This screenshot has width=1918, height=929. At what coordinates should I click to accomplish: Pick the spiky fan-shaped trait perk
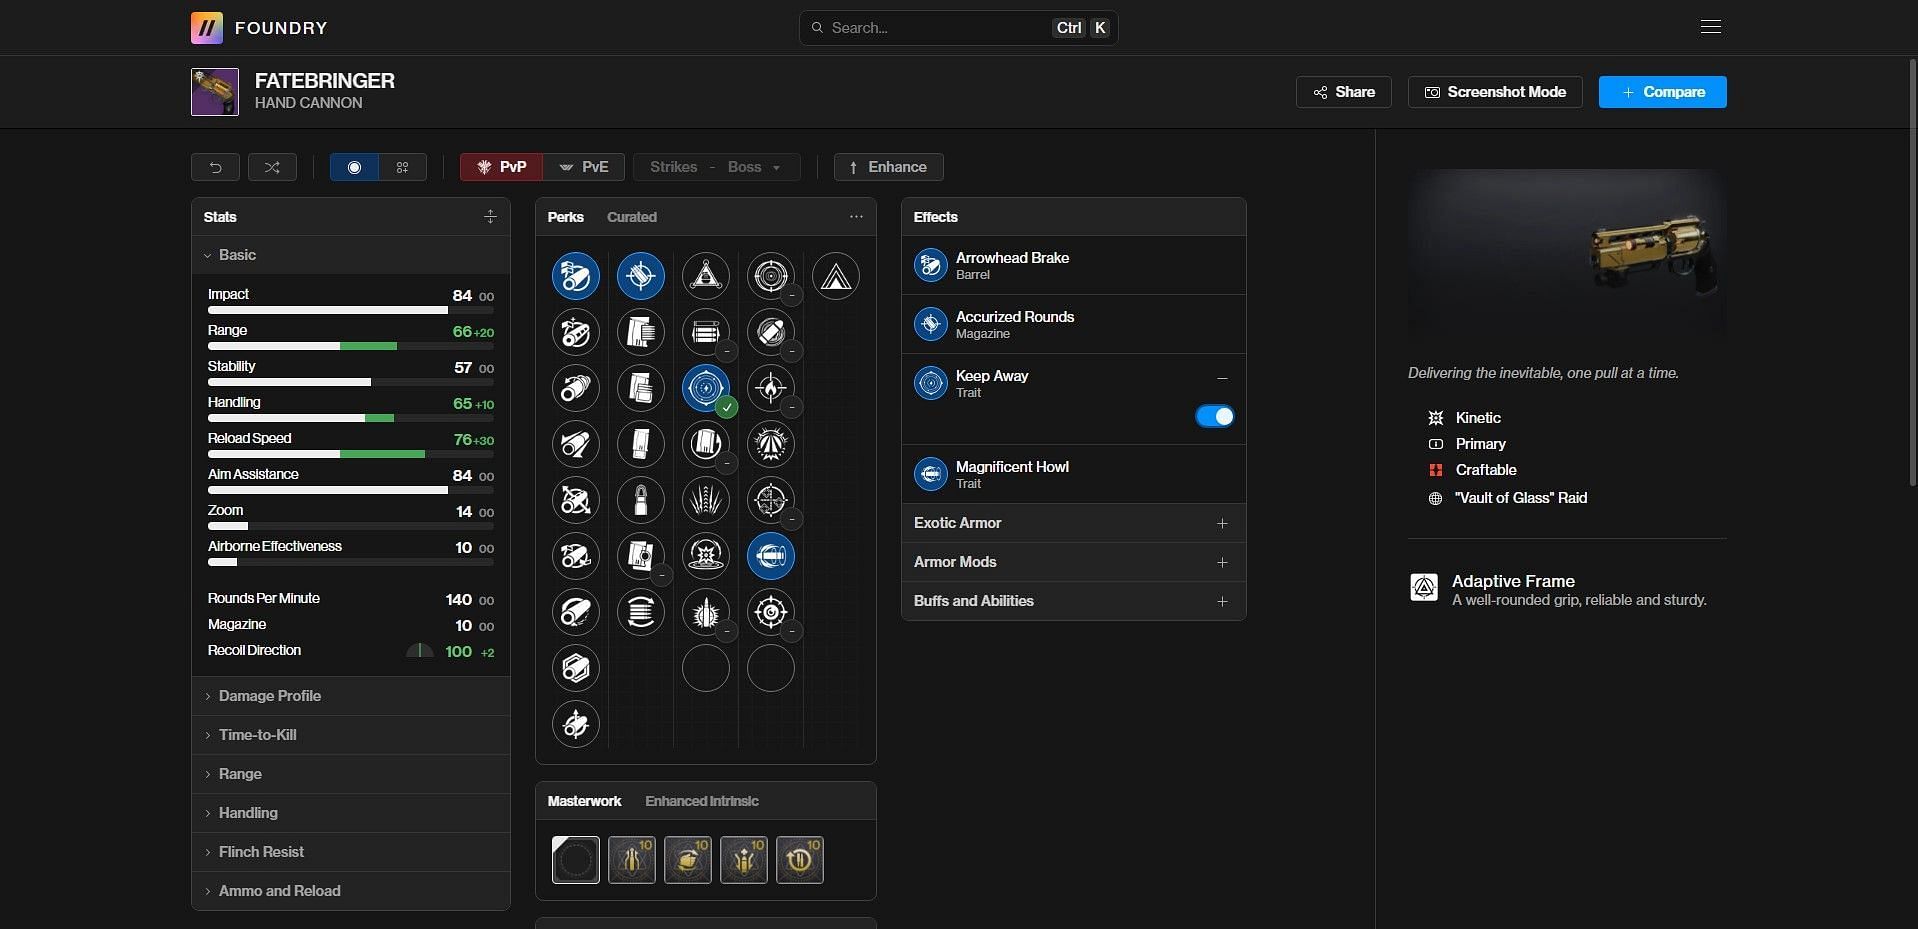point(706,500)
